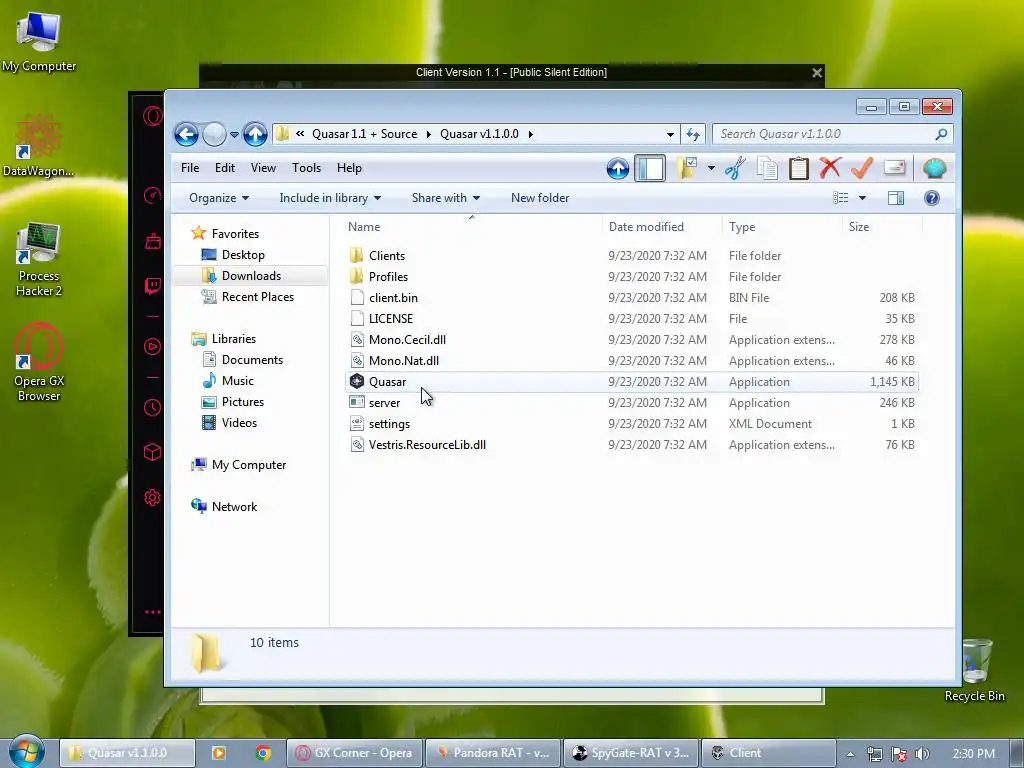
Task: Expand the address bar history dropdown
Action: (670, 135)
